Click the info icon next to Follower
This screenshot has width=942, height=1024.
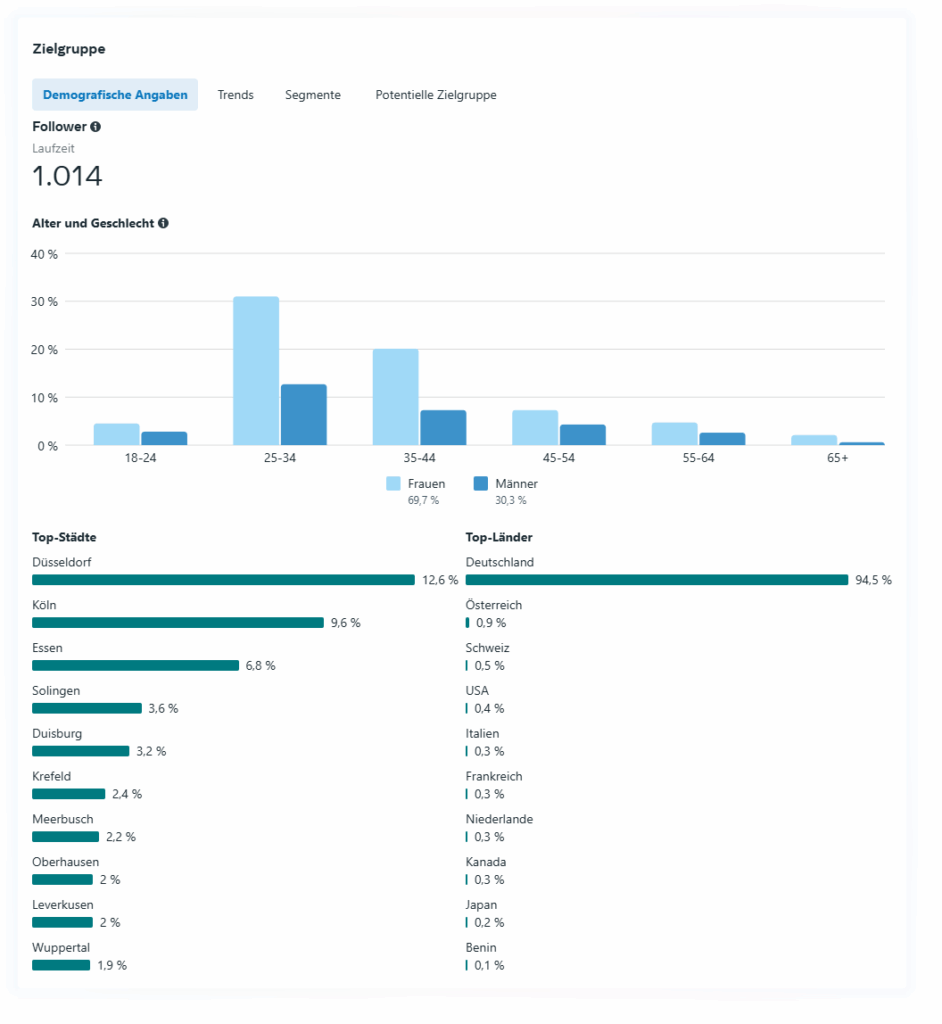pos(96,127)
